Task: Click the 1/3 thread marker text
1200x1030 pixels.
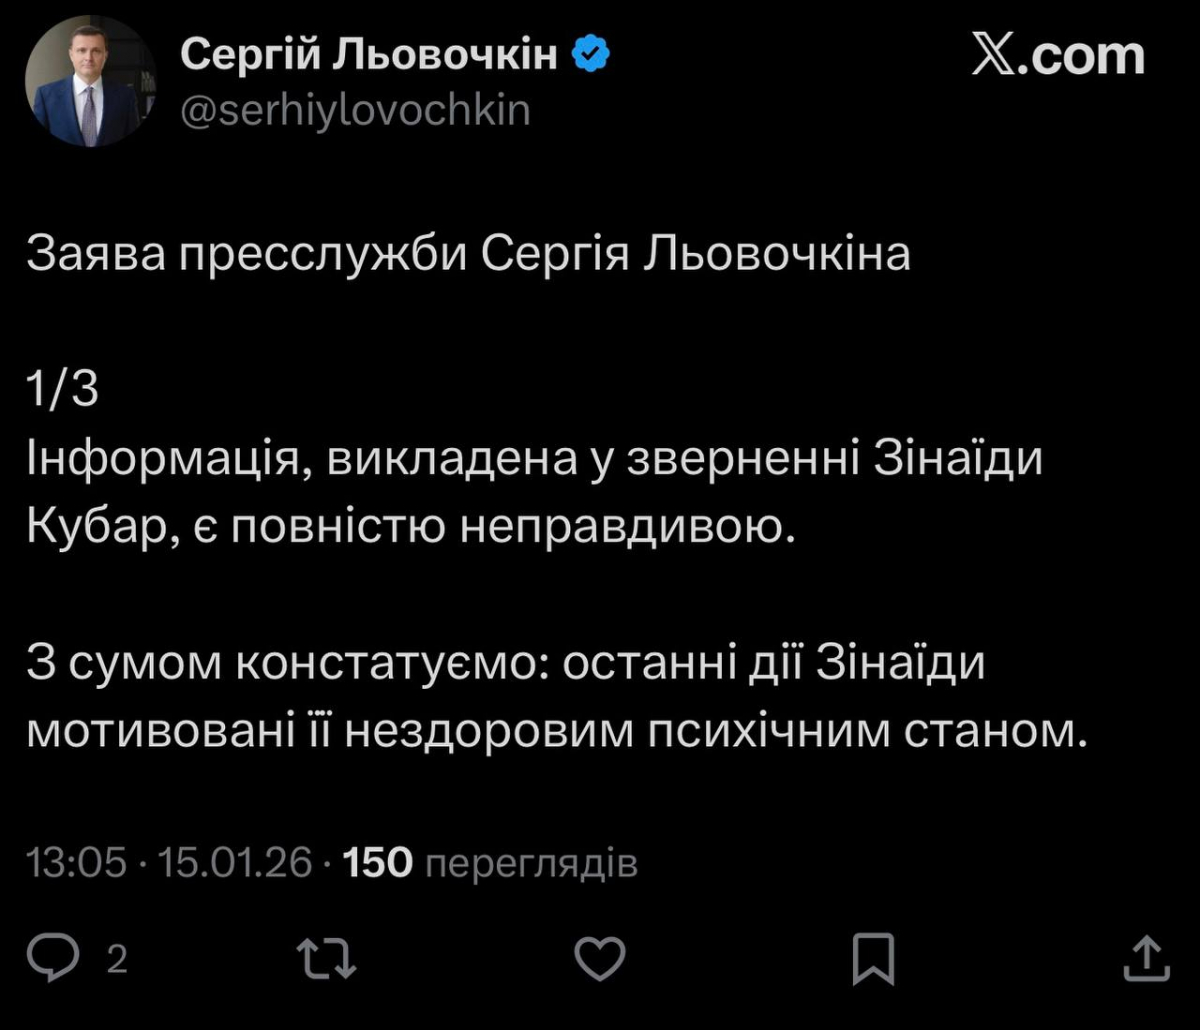Action: [62, 391]
